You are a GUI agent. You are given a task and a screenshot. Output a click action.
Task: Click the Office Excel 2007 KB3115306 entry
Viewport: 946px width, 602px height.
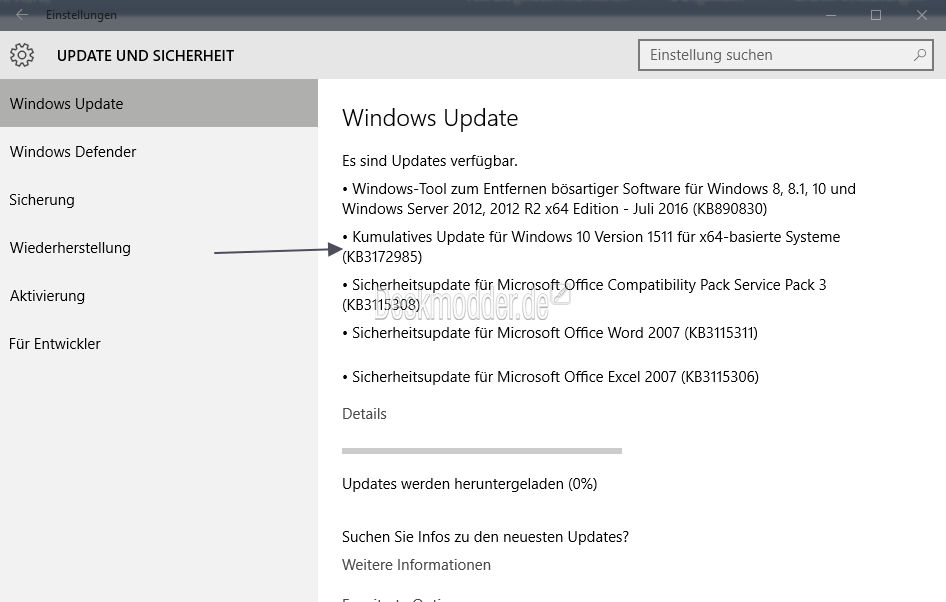click(550, 377)
